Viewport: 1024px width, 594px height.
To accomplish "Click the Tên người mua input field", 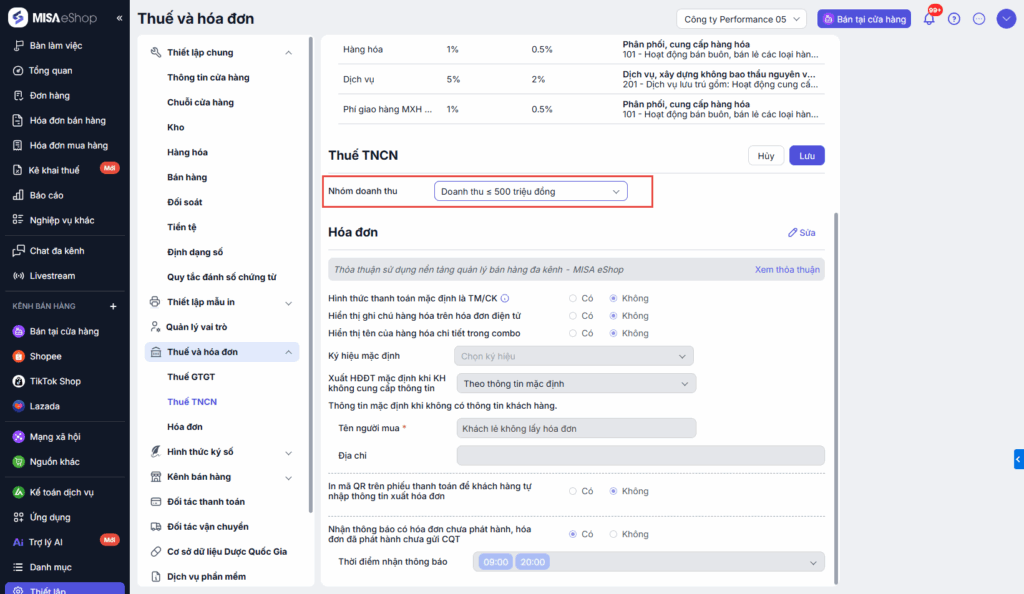I will pos(575,428).
